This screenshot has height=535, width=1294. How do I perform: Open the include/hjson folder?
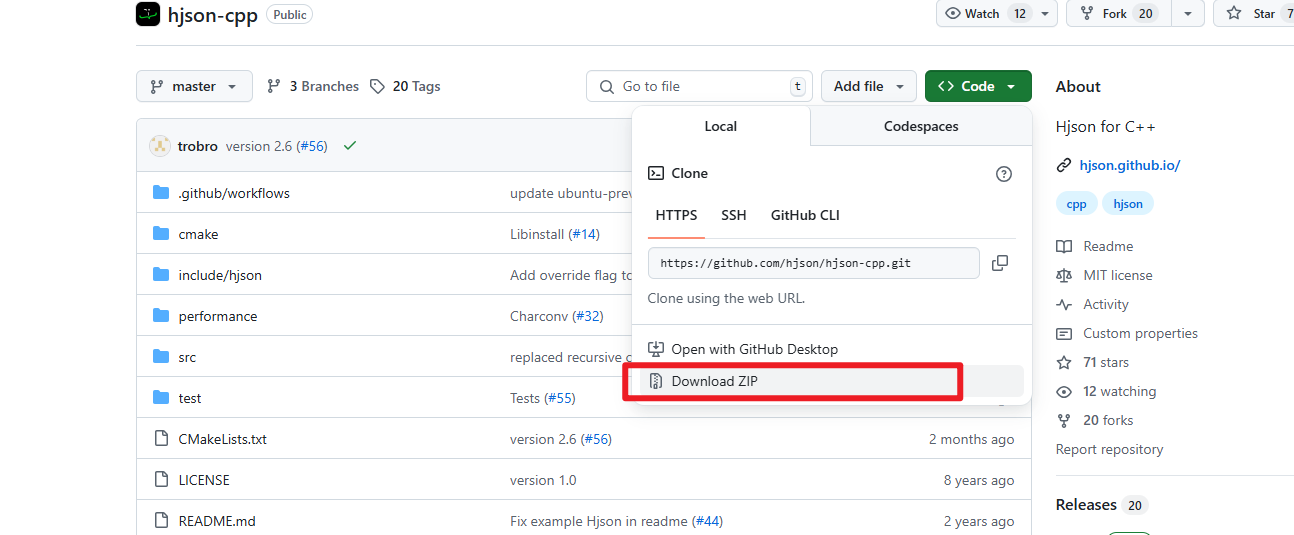[x=220, y=275]
